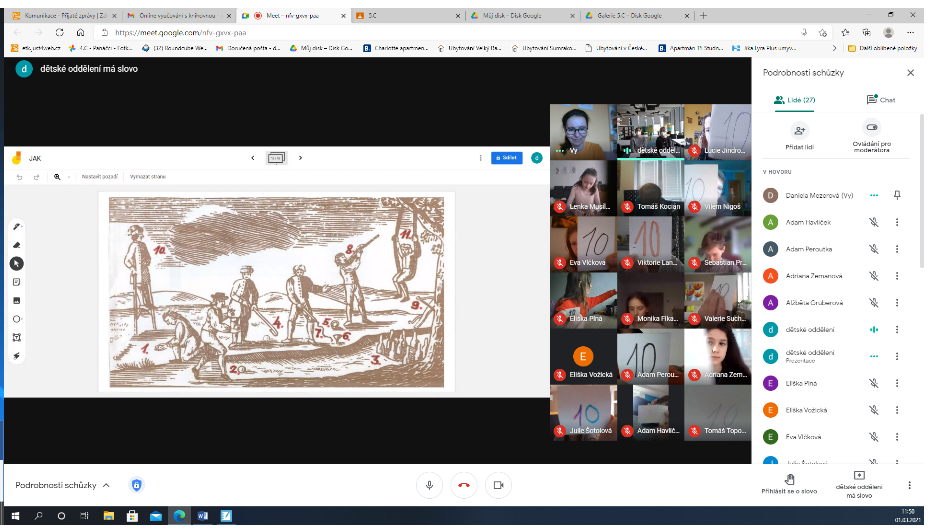Toggle the Meet microphone button
The image size is (938, 530).
[x=429, y=485]
